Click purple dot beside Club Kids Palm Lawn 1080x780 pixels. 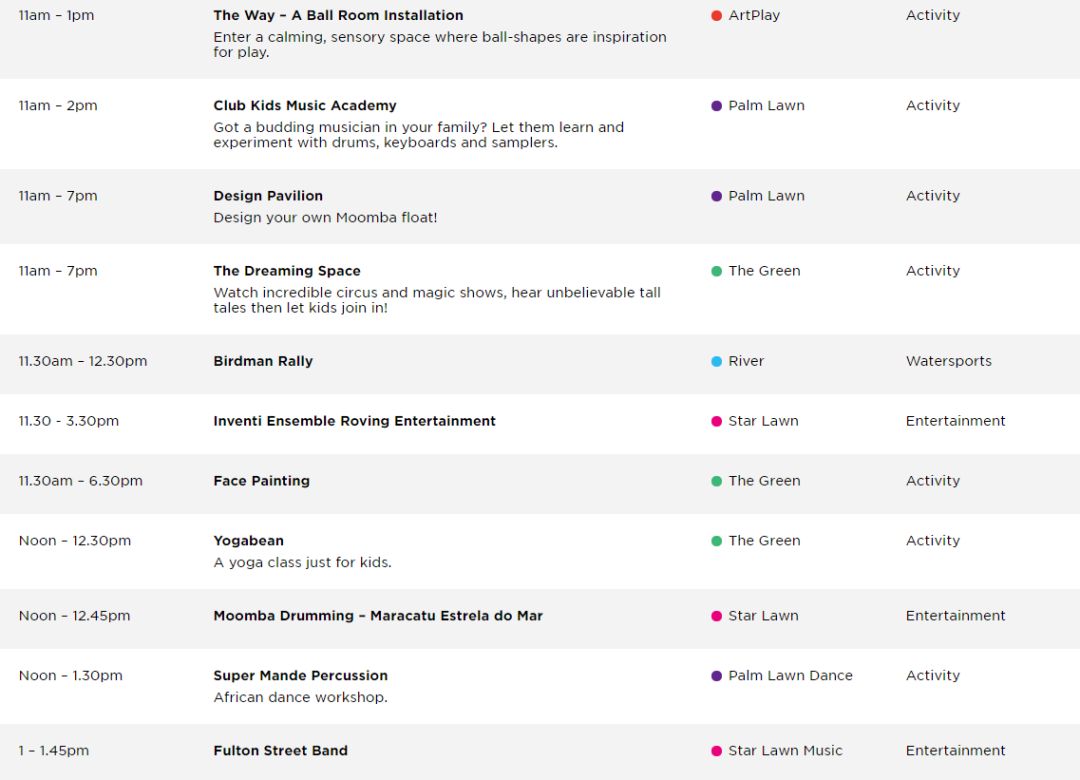(x=716, y=105)
